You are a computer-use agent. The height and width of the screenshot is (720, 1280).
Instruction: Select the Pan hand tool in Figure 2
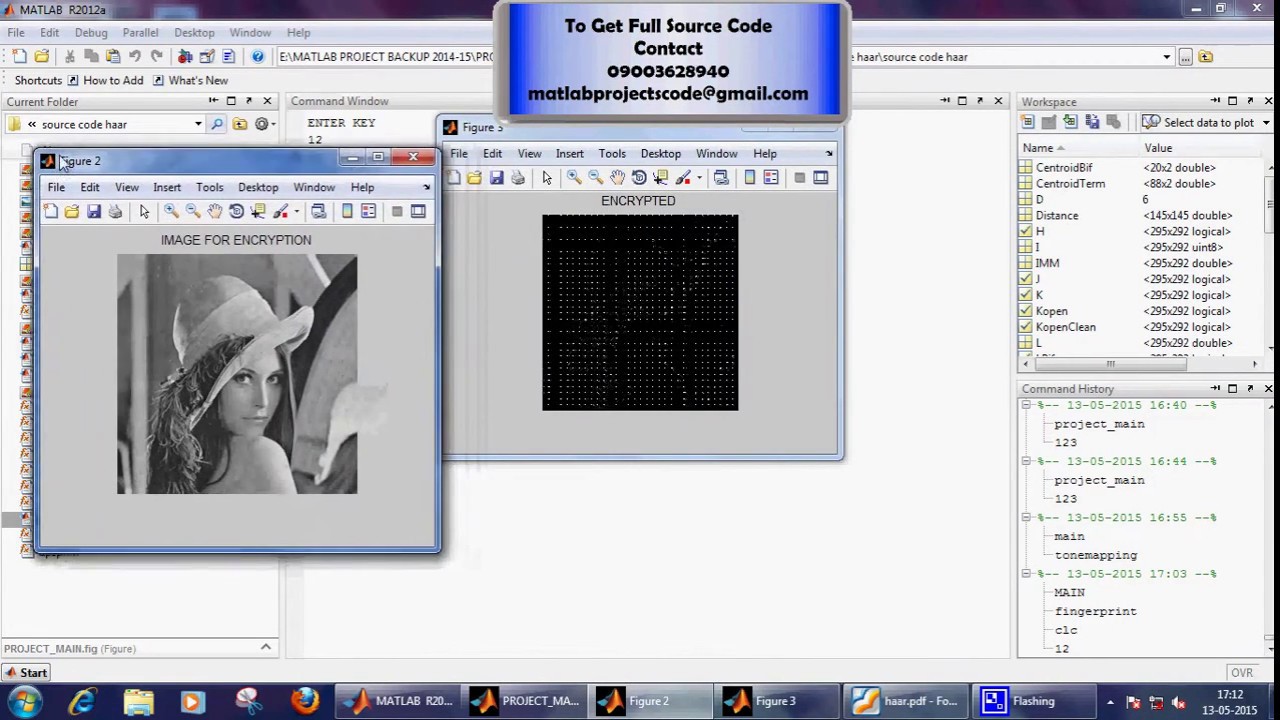click(215, 211)
